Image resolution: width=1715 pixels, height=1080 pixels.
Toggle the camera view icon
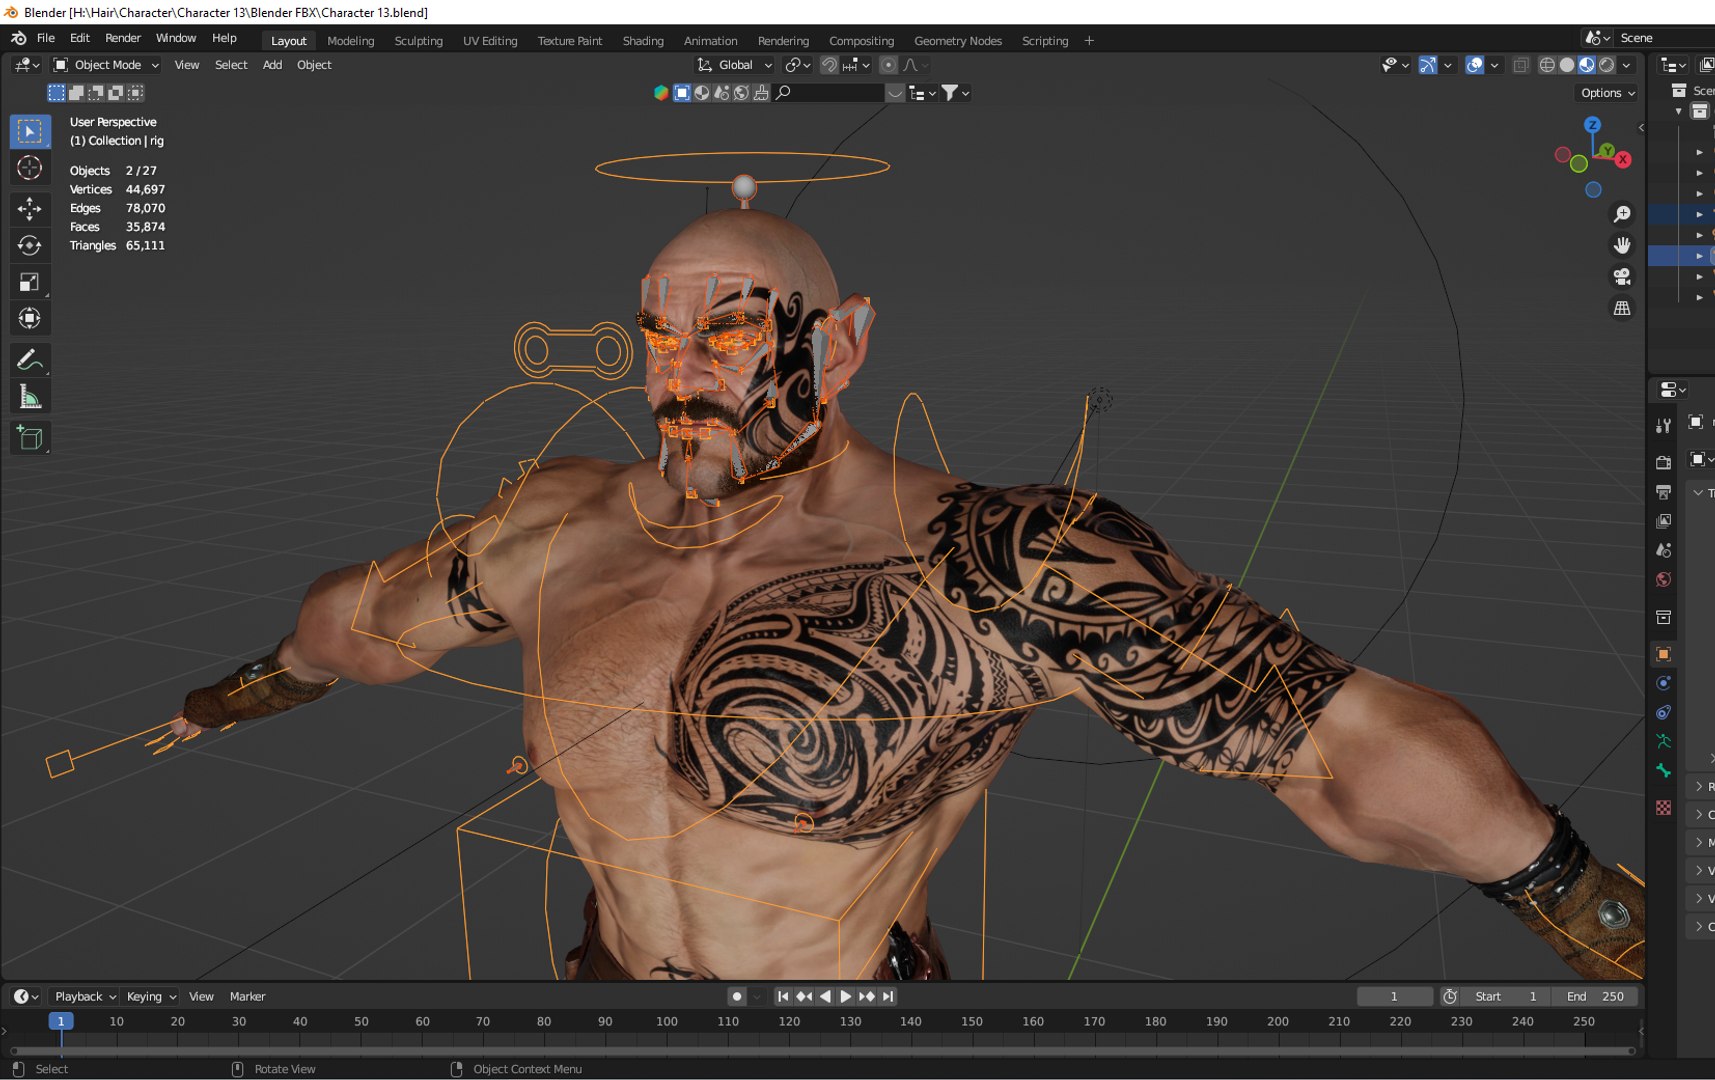click(1622, 276)
